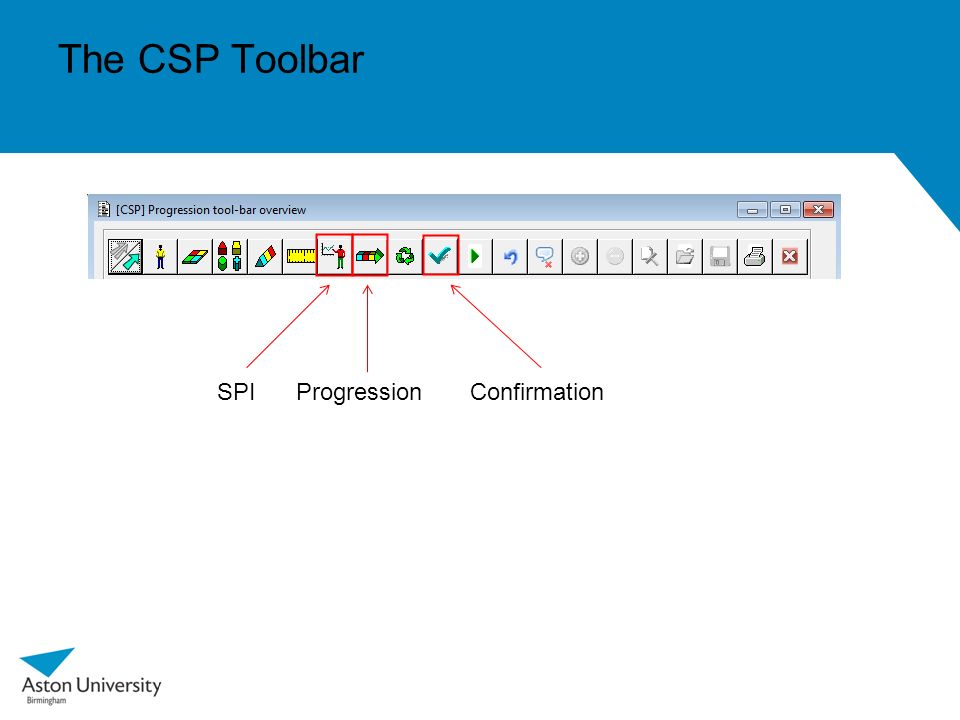The image size is (960, 720).
Task: Click the red X exit toolbar icon
Action: click(790, 256)
